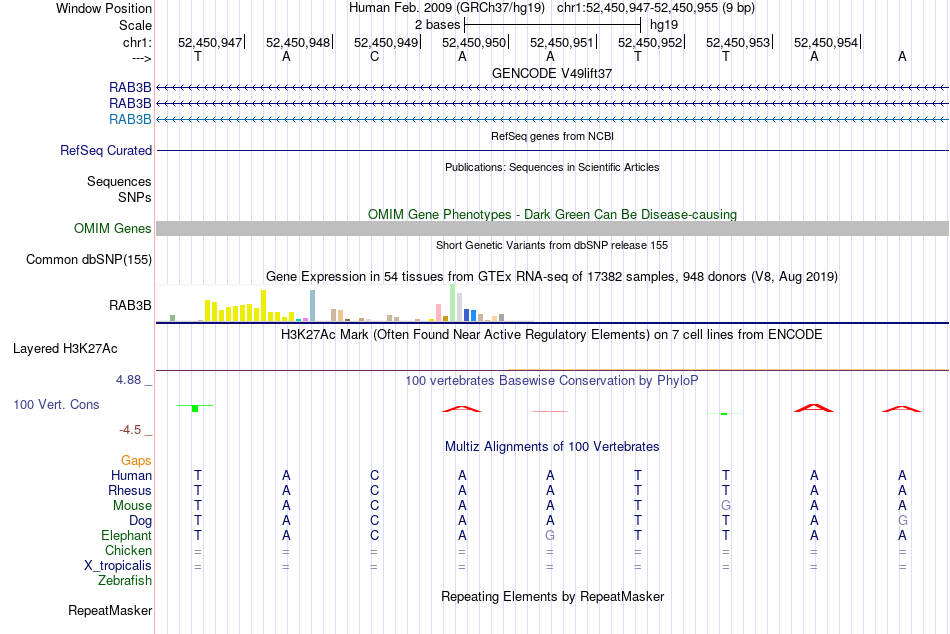Select the Chicken alignment row label
The image size is (950, 634).
[128, 550]
